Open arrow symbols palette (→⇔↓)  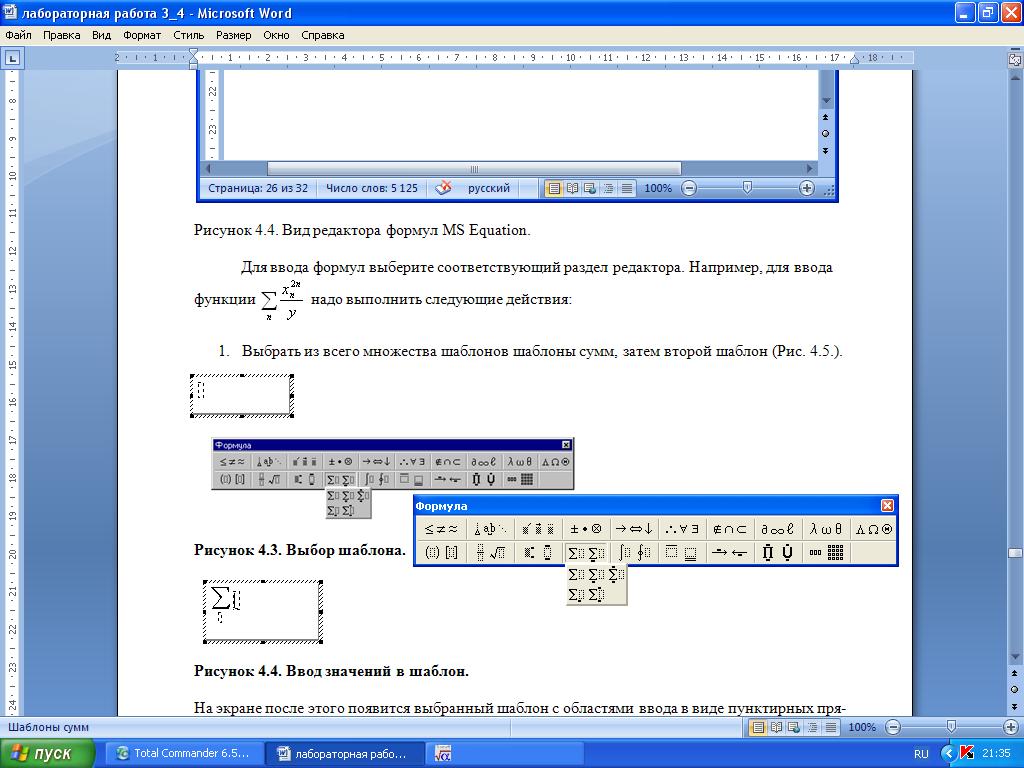pos(633,529)
